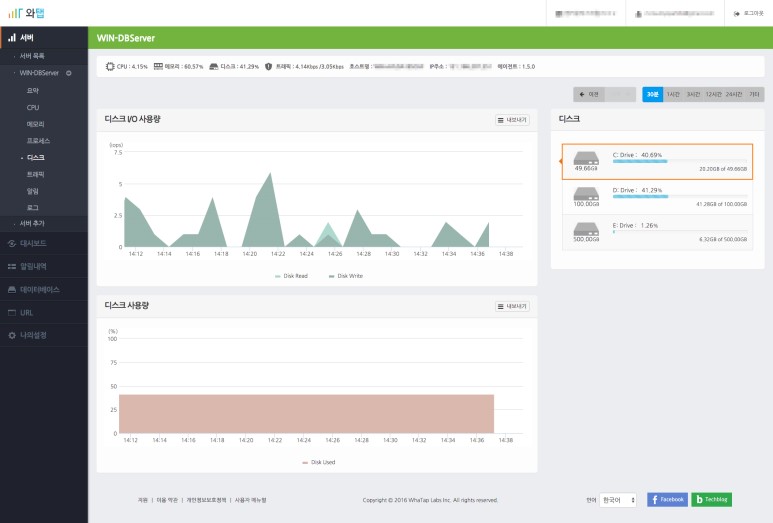Click the 로그아웃 logout button

click(x=749, y=13)
